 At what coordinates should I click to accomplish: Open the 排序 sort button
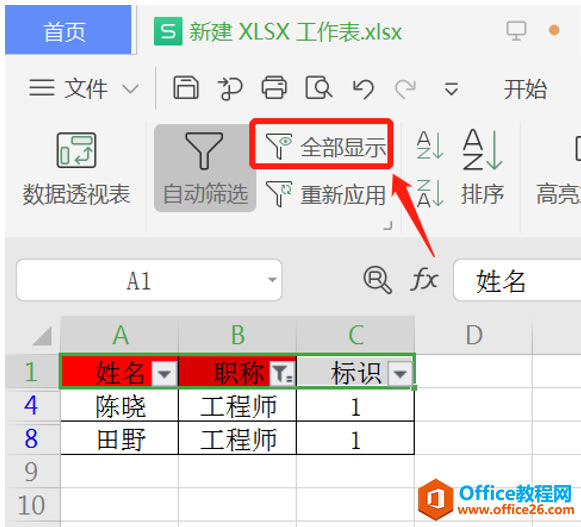[x=483, y=167]
